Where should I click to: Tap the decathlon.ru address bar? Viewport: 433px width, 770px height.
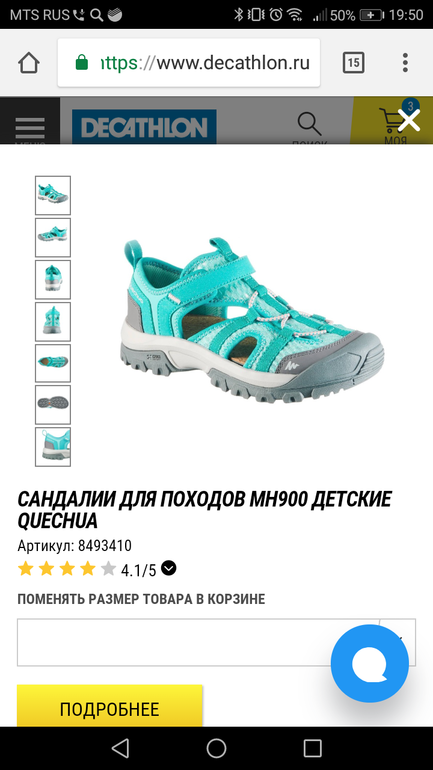pos(189,63)
